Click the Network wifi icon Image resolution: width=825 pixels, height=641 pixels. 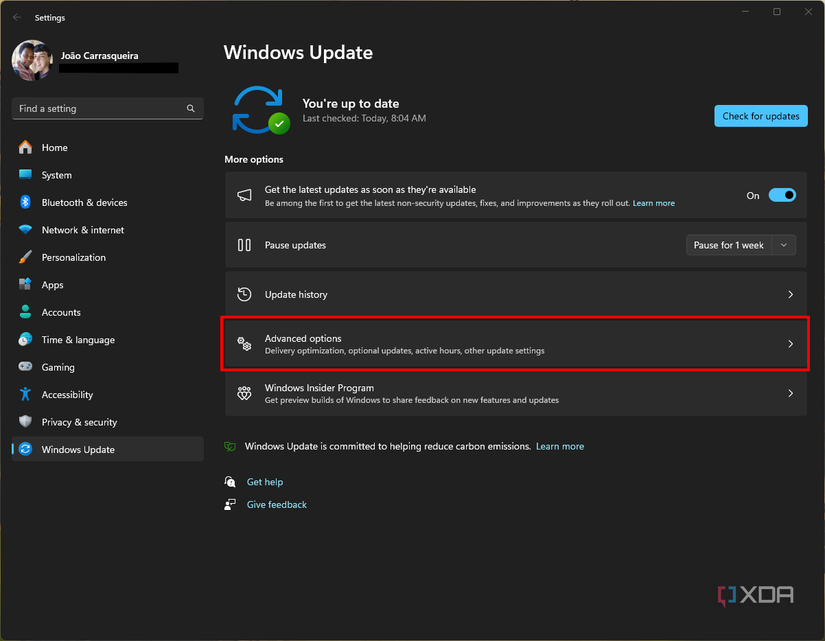point(25,229)
